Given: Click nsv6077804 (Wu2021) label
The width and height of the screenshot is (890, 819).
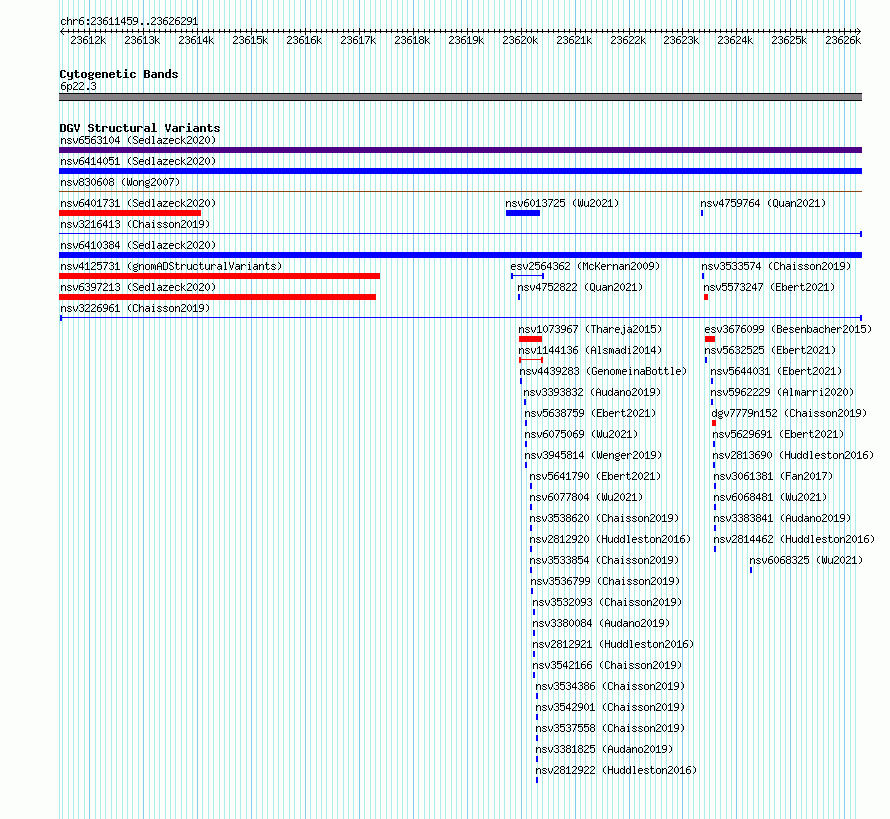Looking at the screenshot, I should (586, 497).
